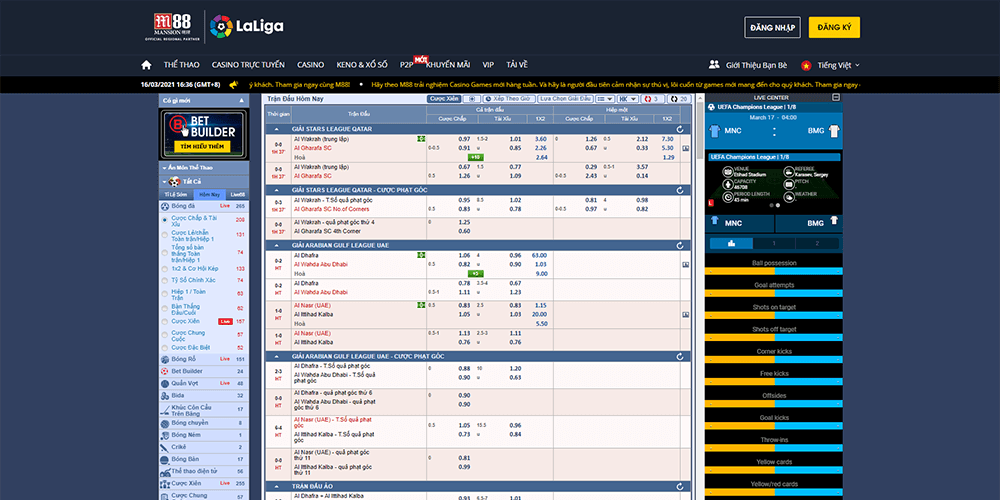Screen dimensions: 1000x500
Task: Click the M88 Mansion logo
Action: [x=171, y=26]
